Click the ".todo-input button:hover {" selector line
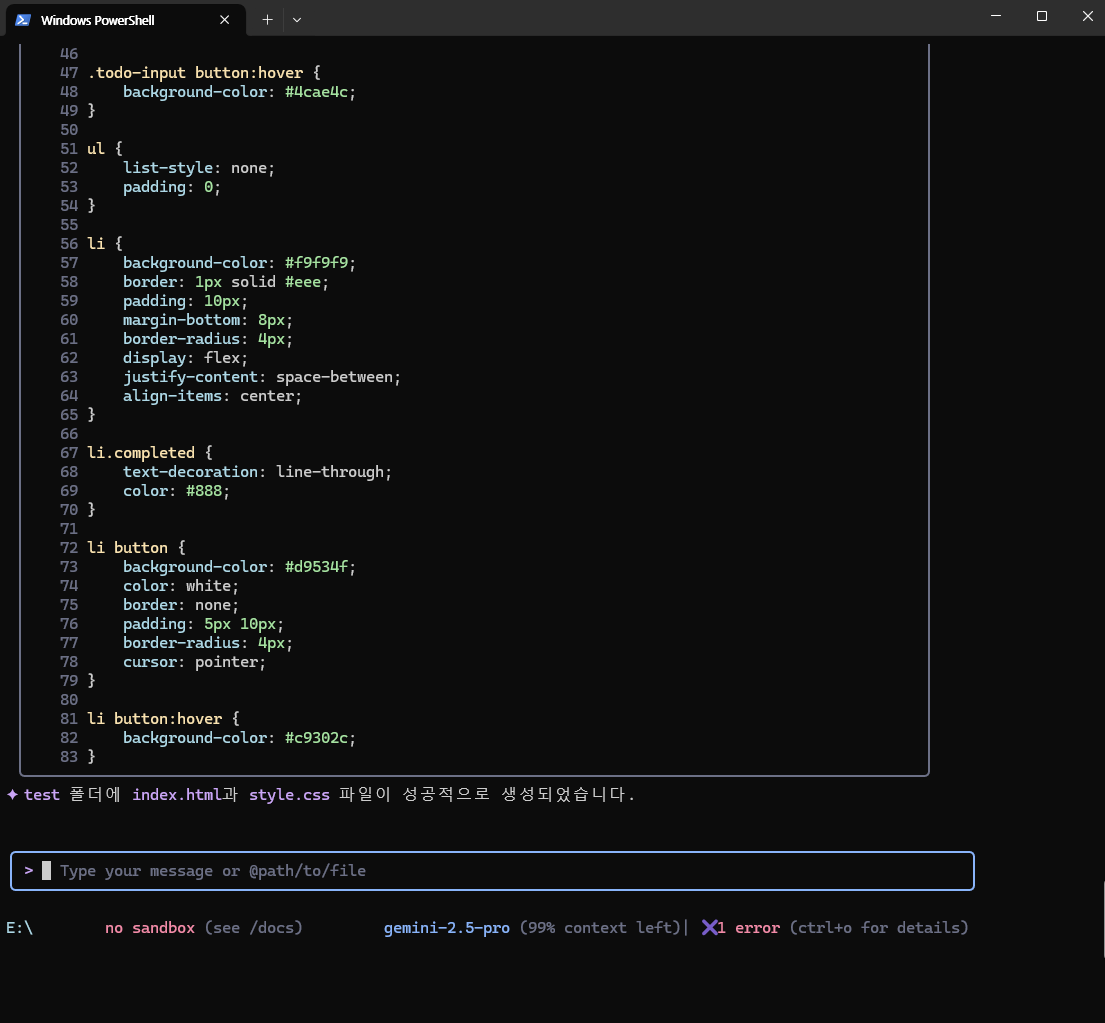Screen dimensions: 1105x1023 [204, 73]
